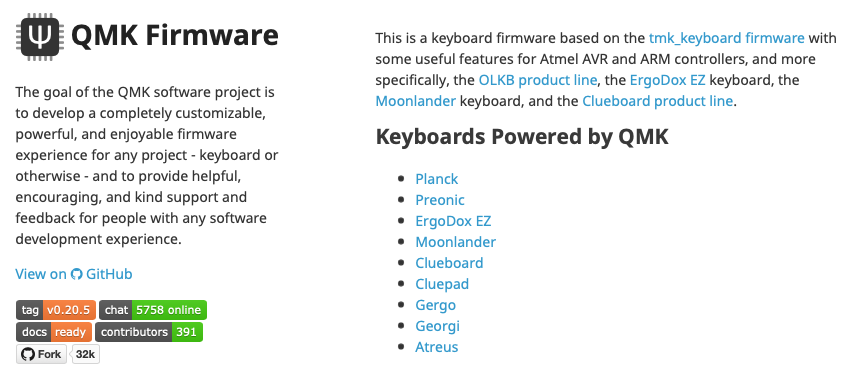
Task: Open the Georgi keyboard link
Action: (x=437, y=326)
